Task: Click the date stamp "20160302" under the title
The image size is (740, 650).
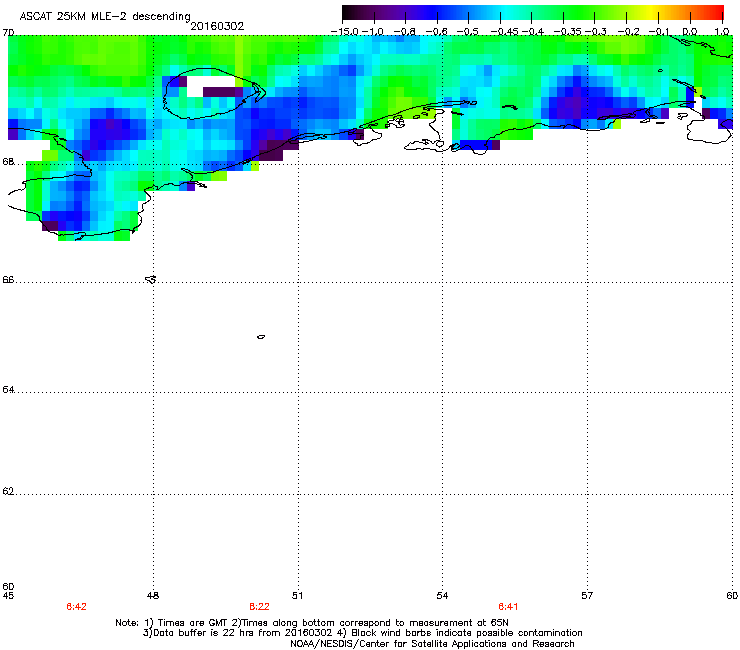Action: point(217,26)
